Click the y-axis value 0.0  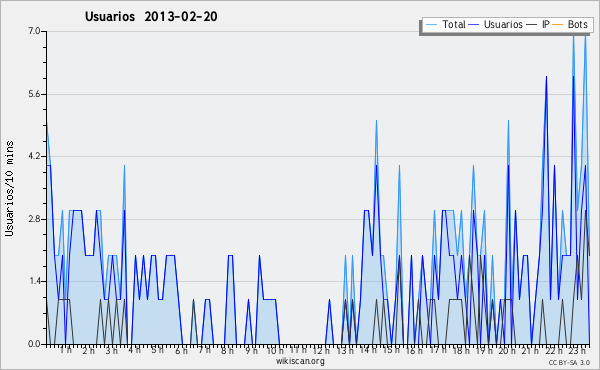tap(34, 344)
